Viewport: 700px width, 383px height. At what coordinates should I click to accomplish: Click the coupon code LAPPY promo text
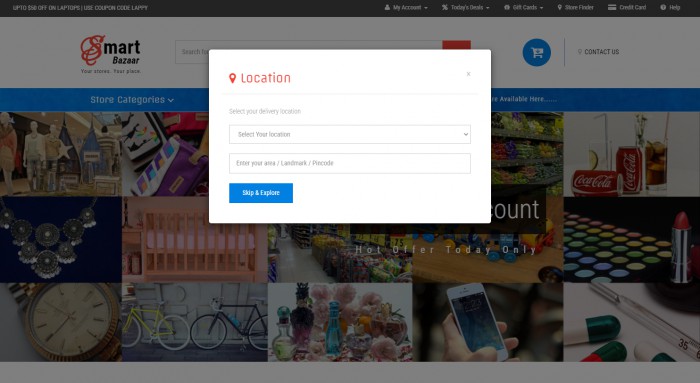tap(80, 8)
